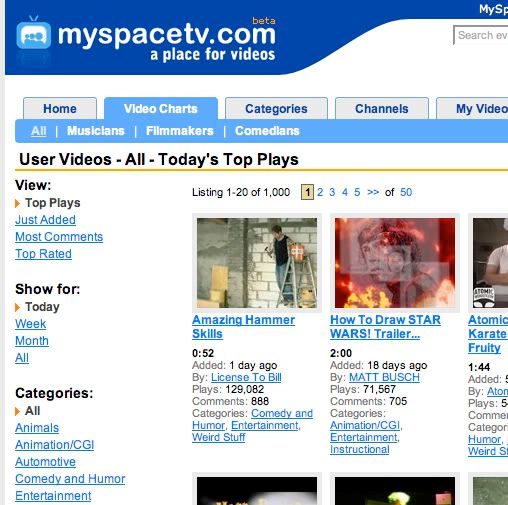Image resolution: width=508 pixels, height=505 pixels.
Task: Show videos for the Week
Action: [31, 324]
